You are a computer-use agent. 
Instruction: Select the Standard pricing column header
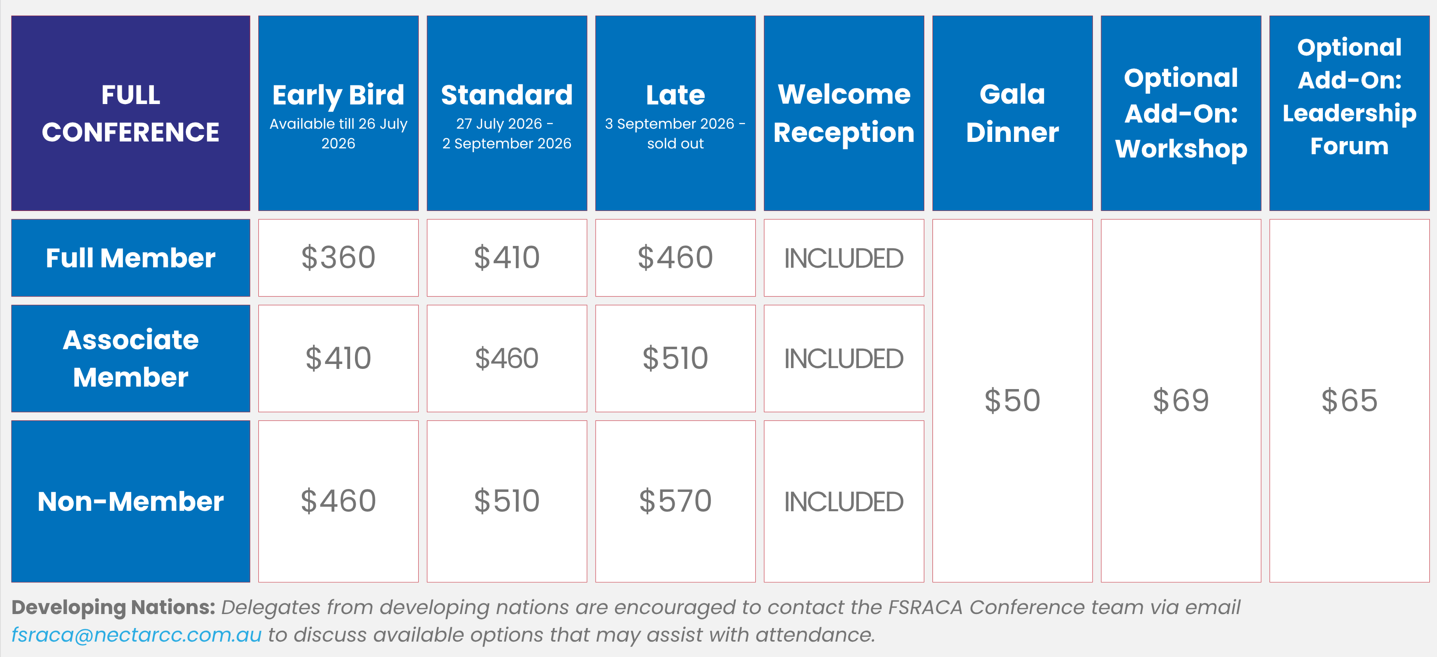(x=507, y=113)
